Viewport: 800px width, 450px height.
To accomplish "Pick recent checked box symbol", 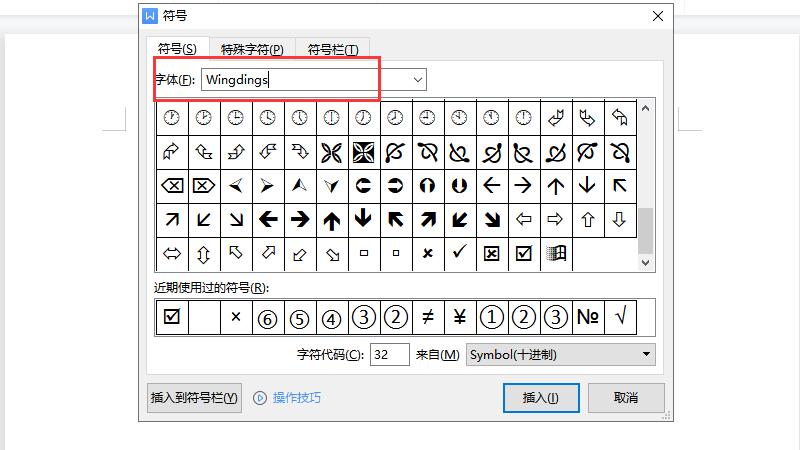I will (x=172, y=317).
